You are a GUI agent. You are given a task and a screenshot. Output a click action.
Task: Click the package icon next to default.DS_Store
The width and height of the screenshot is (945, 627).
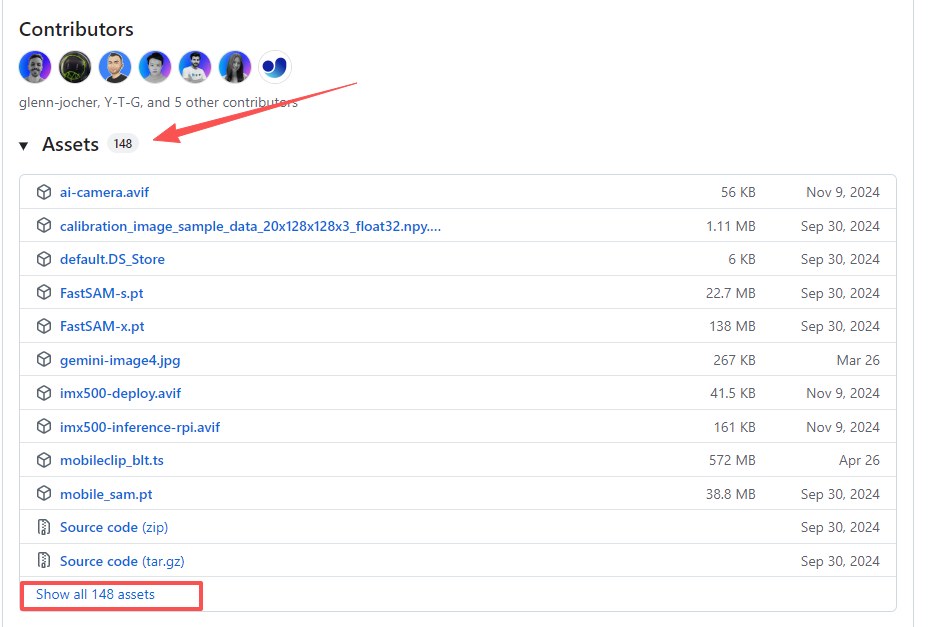click(44, 259)
